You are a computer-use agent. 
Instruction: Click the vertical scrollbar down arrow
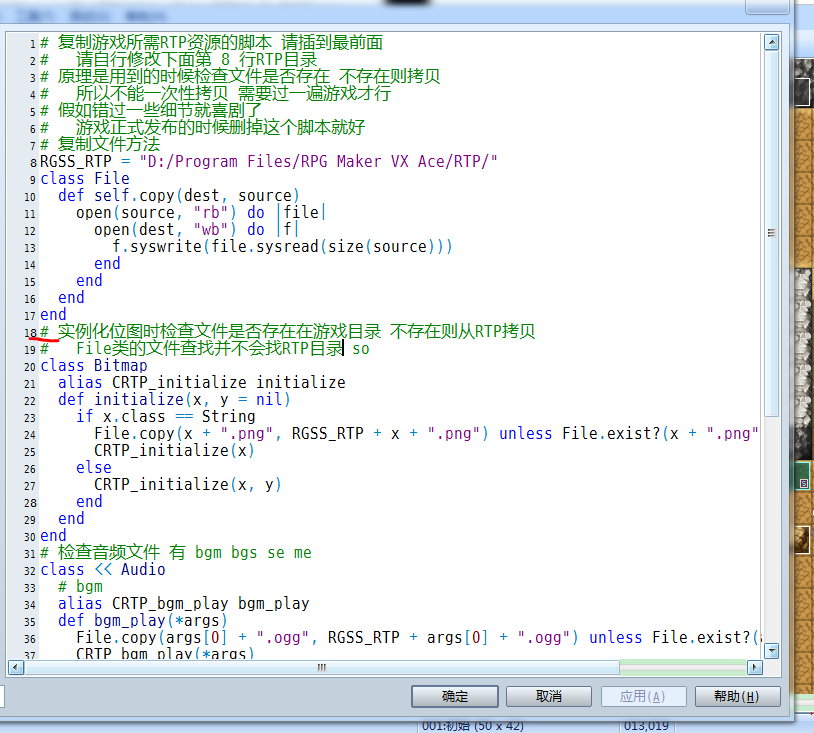point(771,650)
